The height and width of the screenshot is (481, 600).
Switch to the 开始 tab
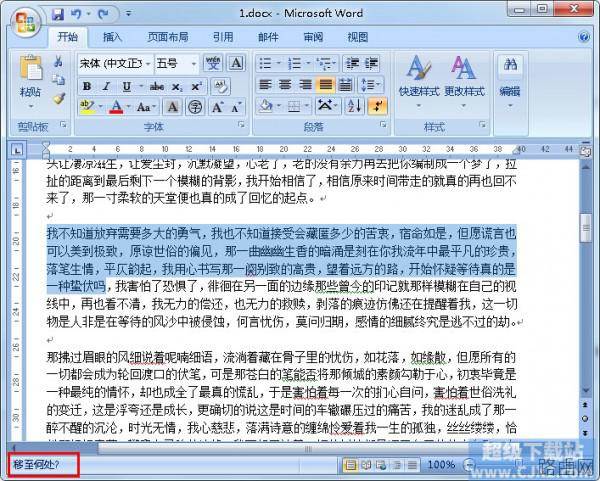[x=68, y=37]
